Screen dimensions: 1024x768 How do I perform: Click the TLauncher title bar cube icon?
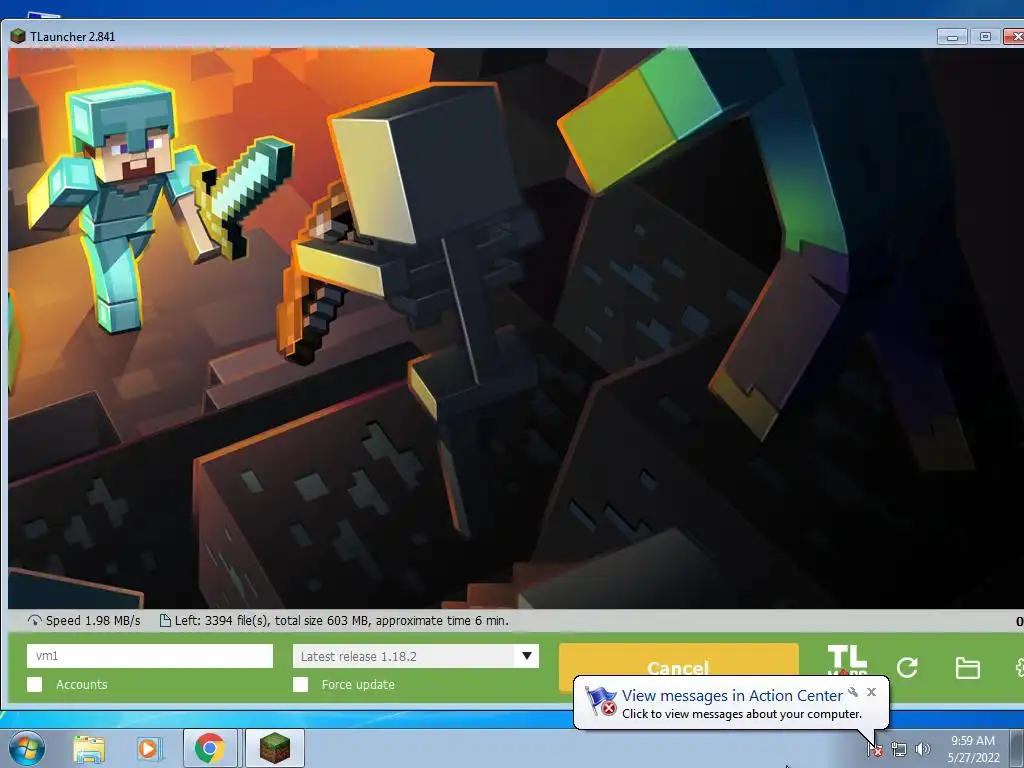tap(18, 37)
